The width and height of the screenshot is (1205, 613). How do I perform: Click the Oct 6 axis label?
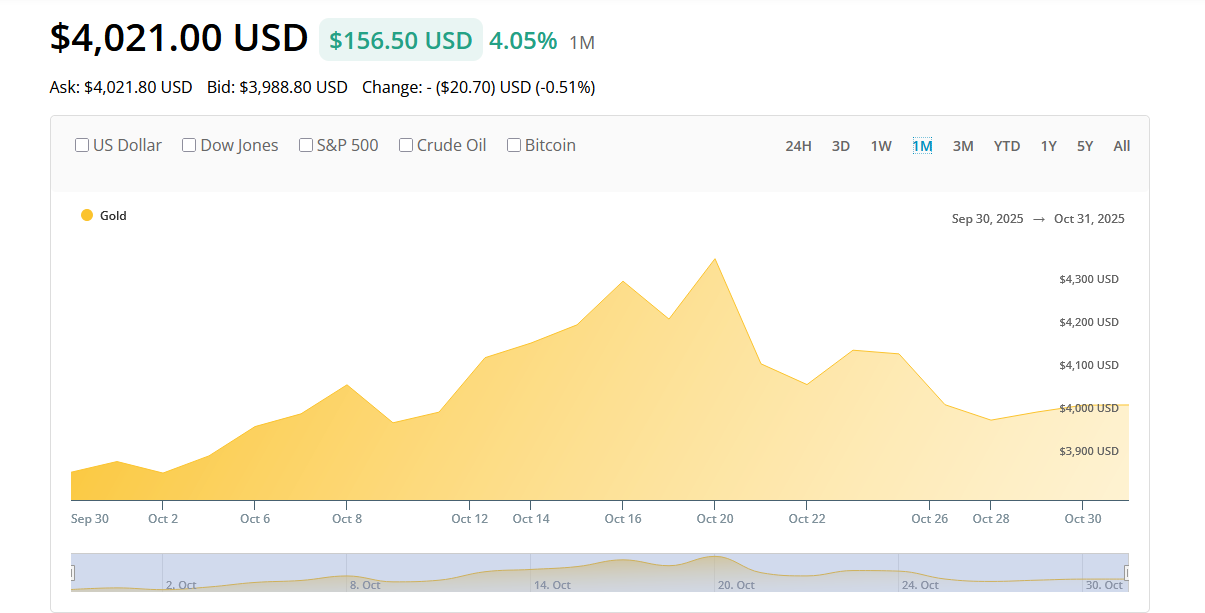[x=255, y=518]
